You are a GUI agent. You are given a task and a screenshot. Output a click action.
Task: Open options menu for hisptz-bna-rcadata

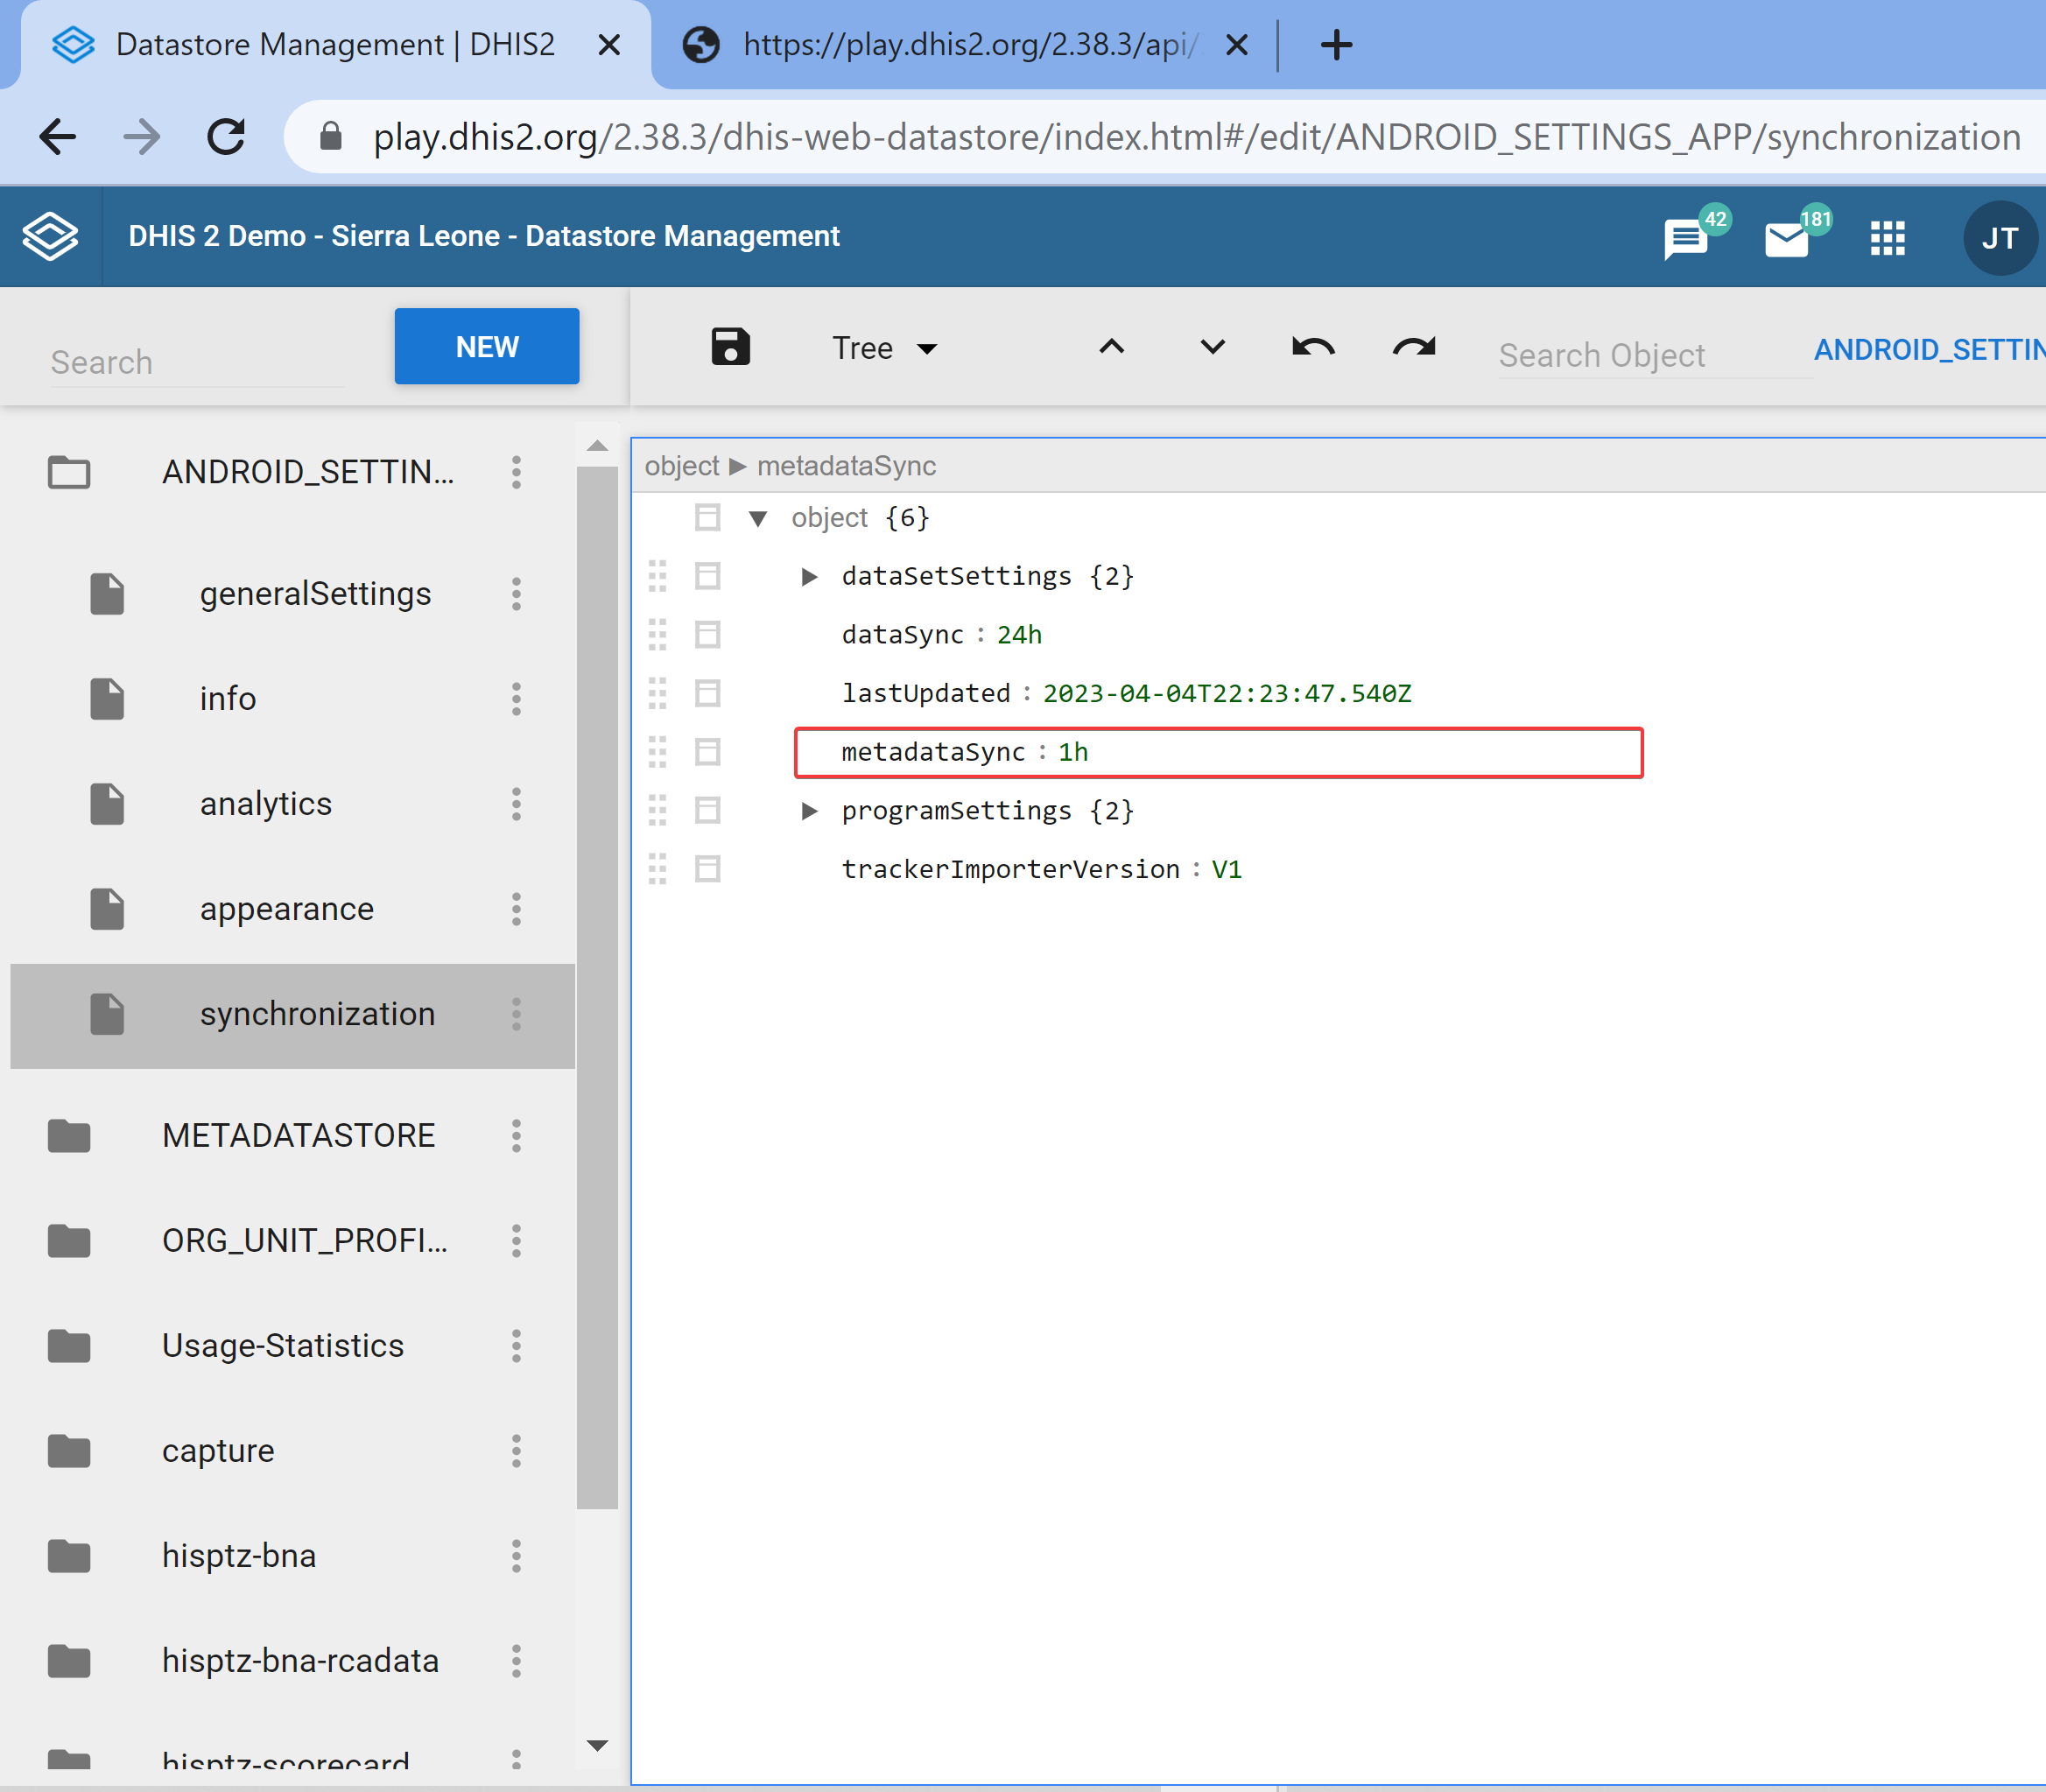coord(516,1661)
